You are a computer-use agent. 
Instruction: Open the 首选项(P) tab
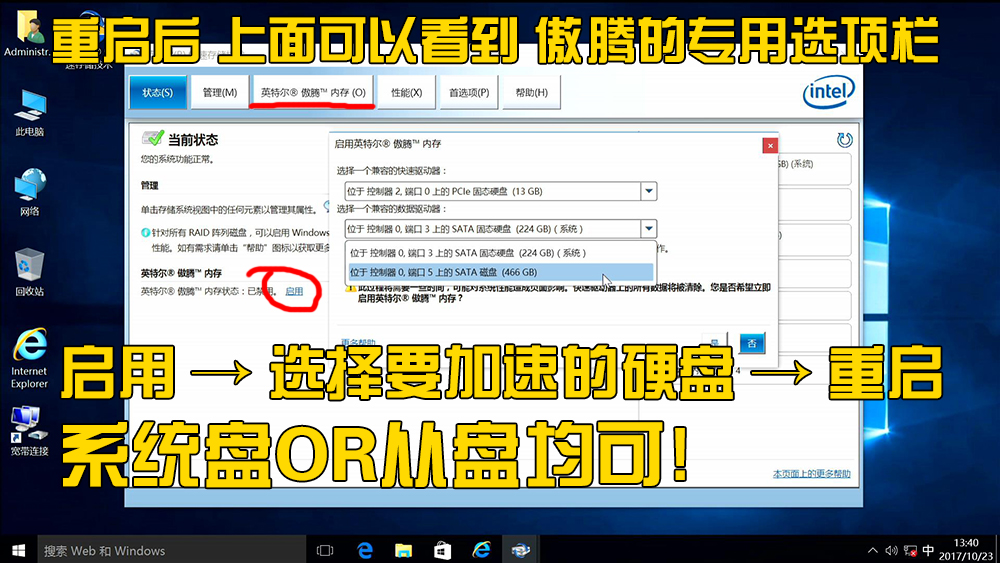click(x=469, y=92)
